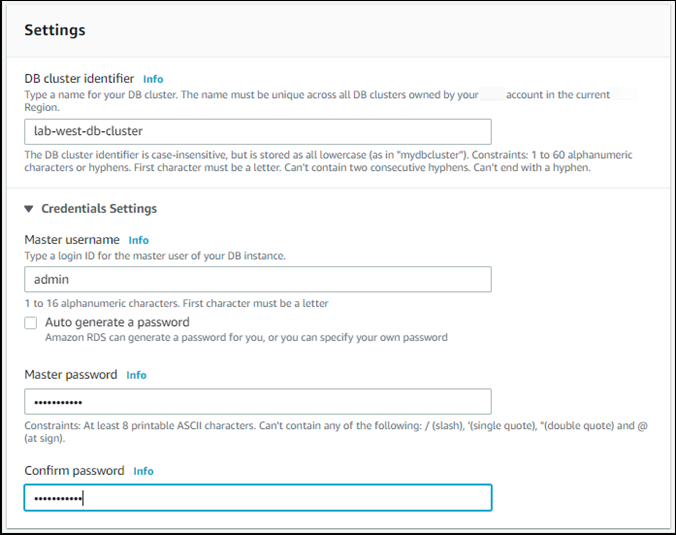Focus the Master username field containing admin
676x535 pixels.
tap(257, 279)
